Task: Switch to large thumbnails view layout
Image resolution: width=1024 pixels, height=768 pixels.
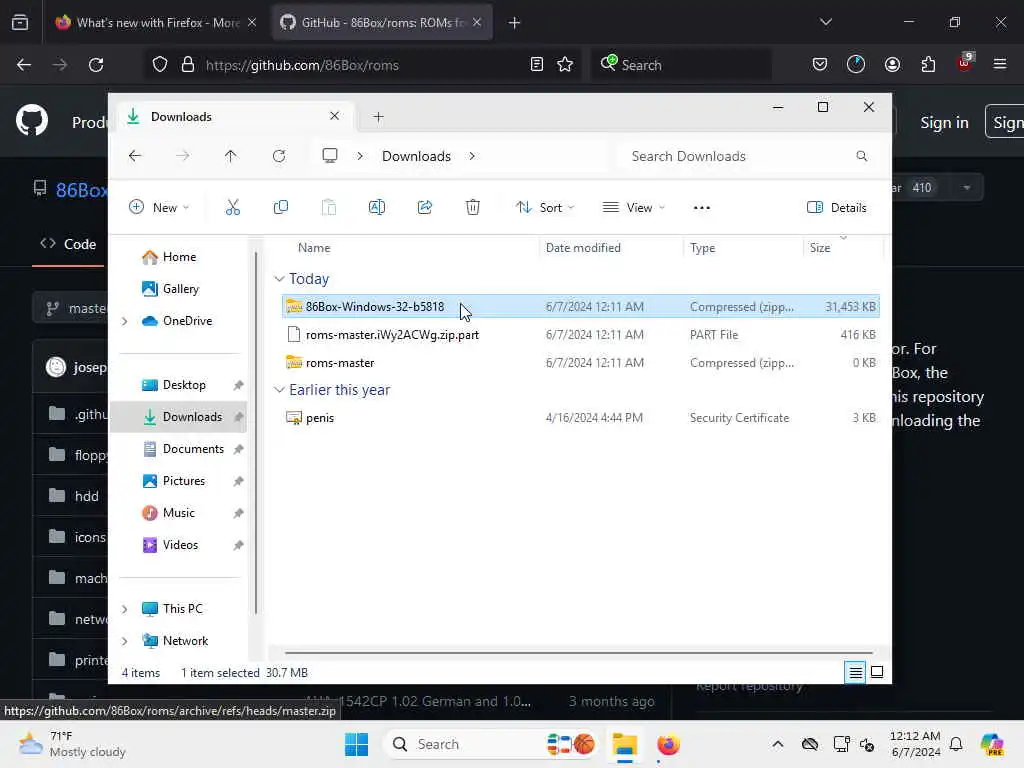Action: tap(877, 672)
